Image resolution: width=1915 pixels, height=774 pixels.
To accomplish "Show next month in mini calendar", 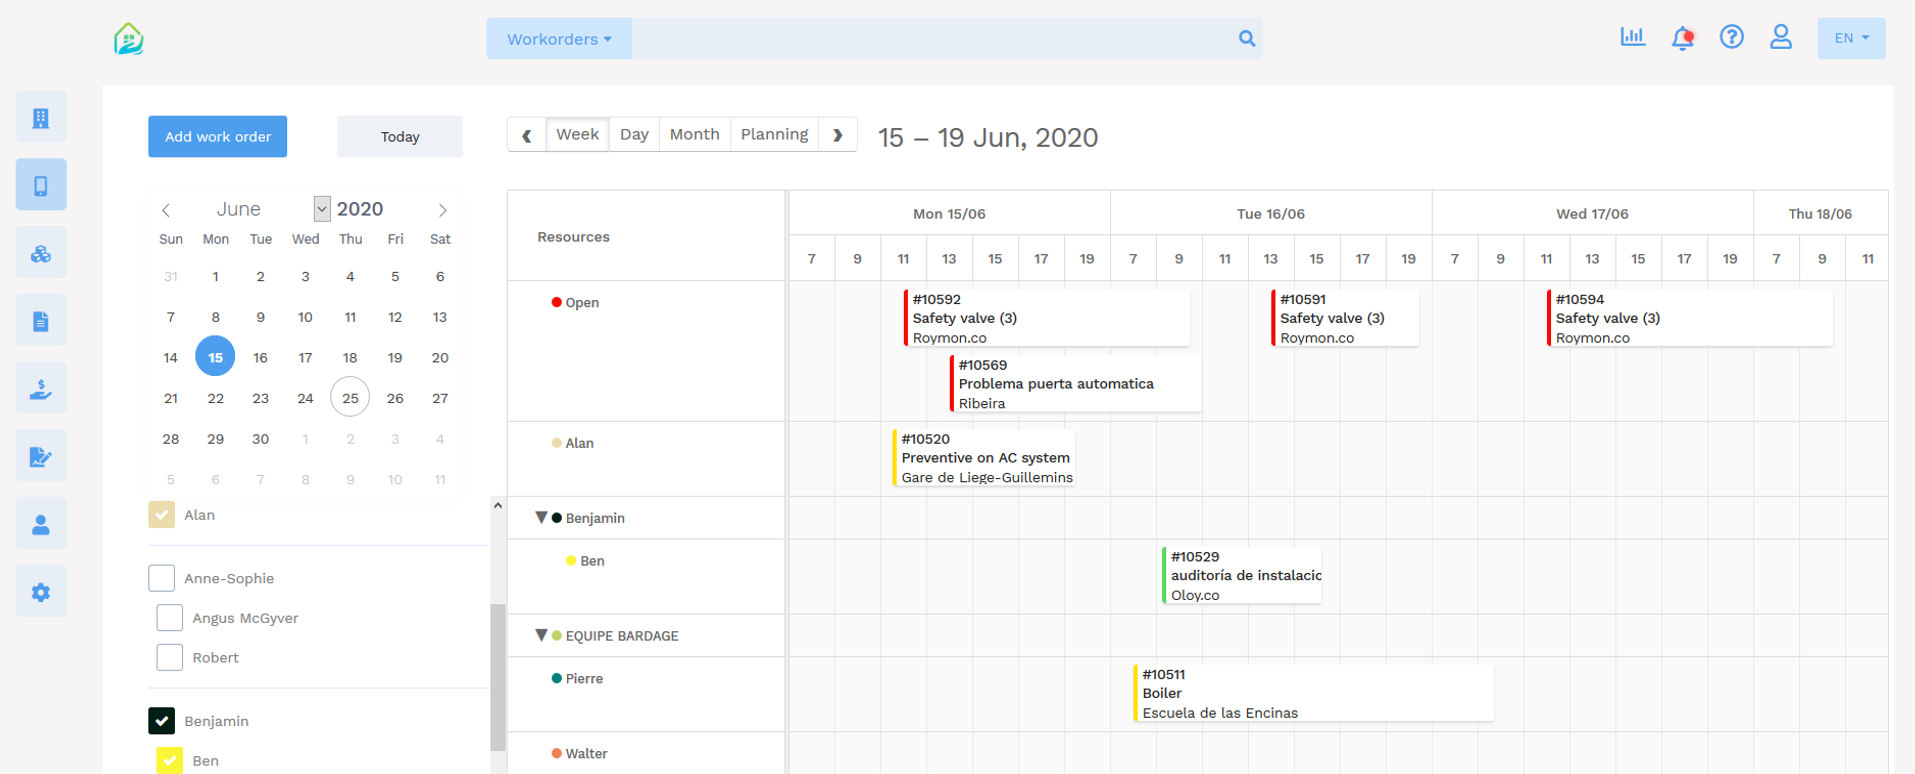I will 442,210.
